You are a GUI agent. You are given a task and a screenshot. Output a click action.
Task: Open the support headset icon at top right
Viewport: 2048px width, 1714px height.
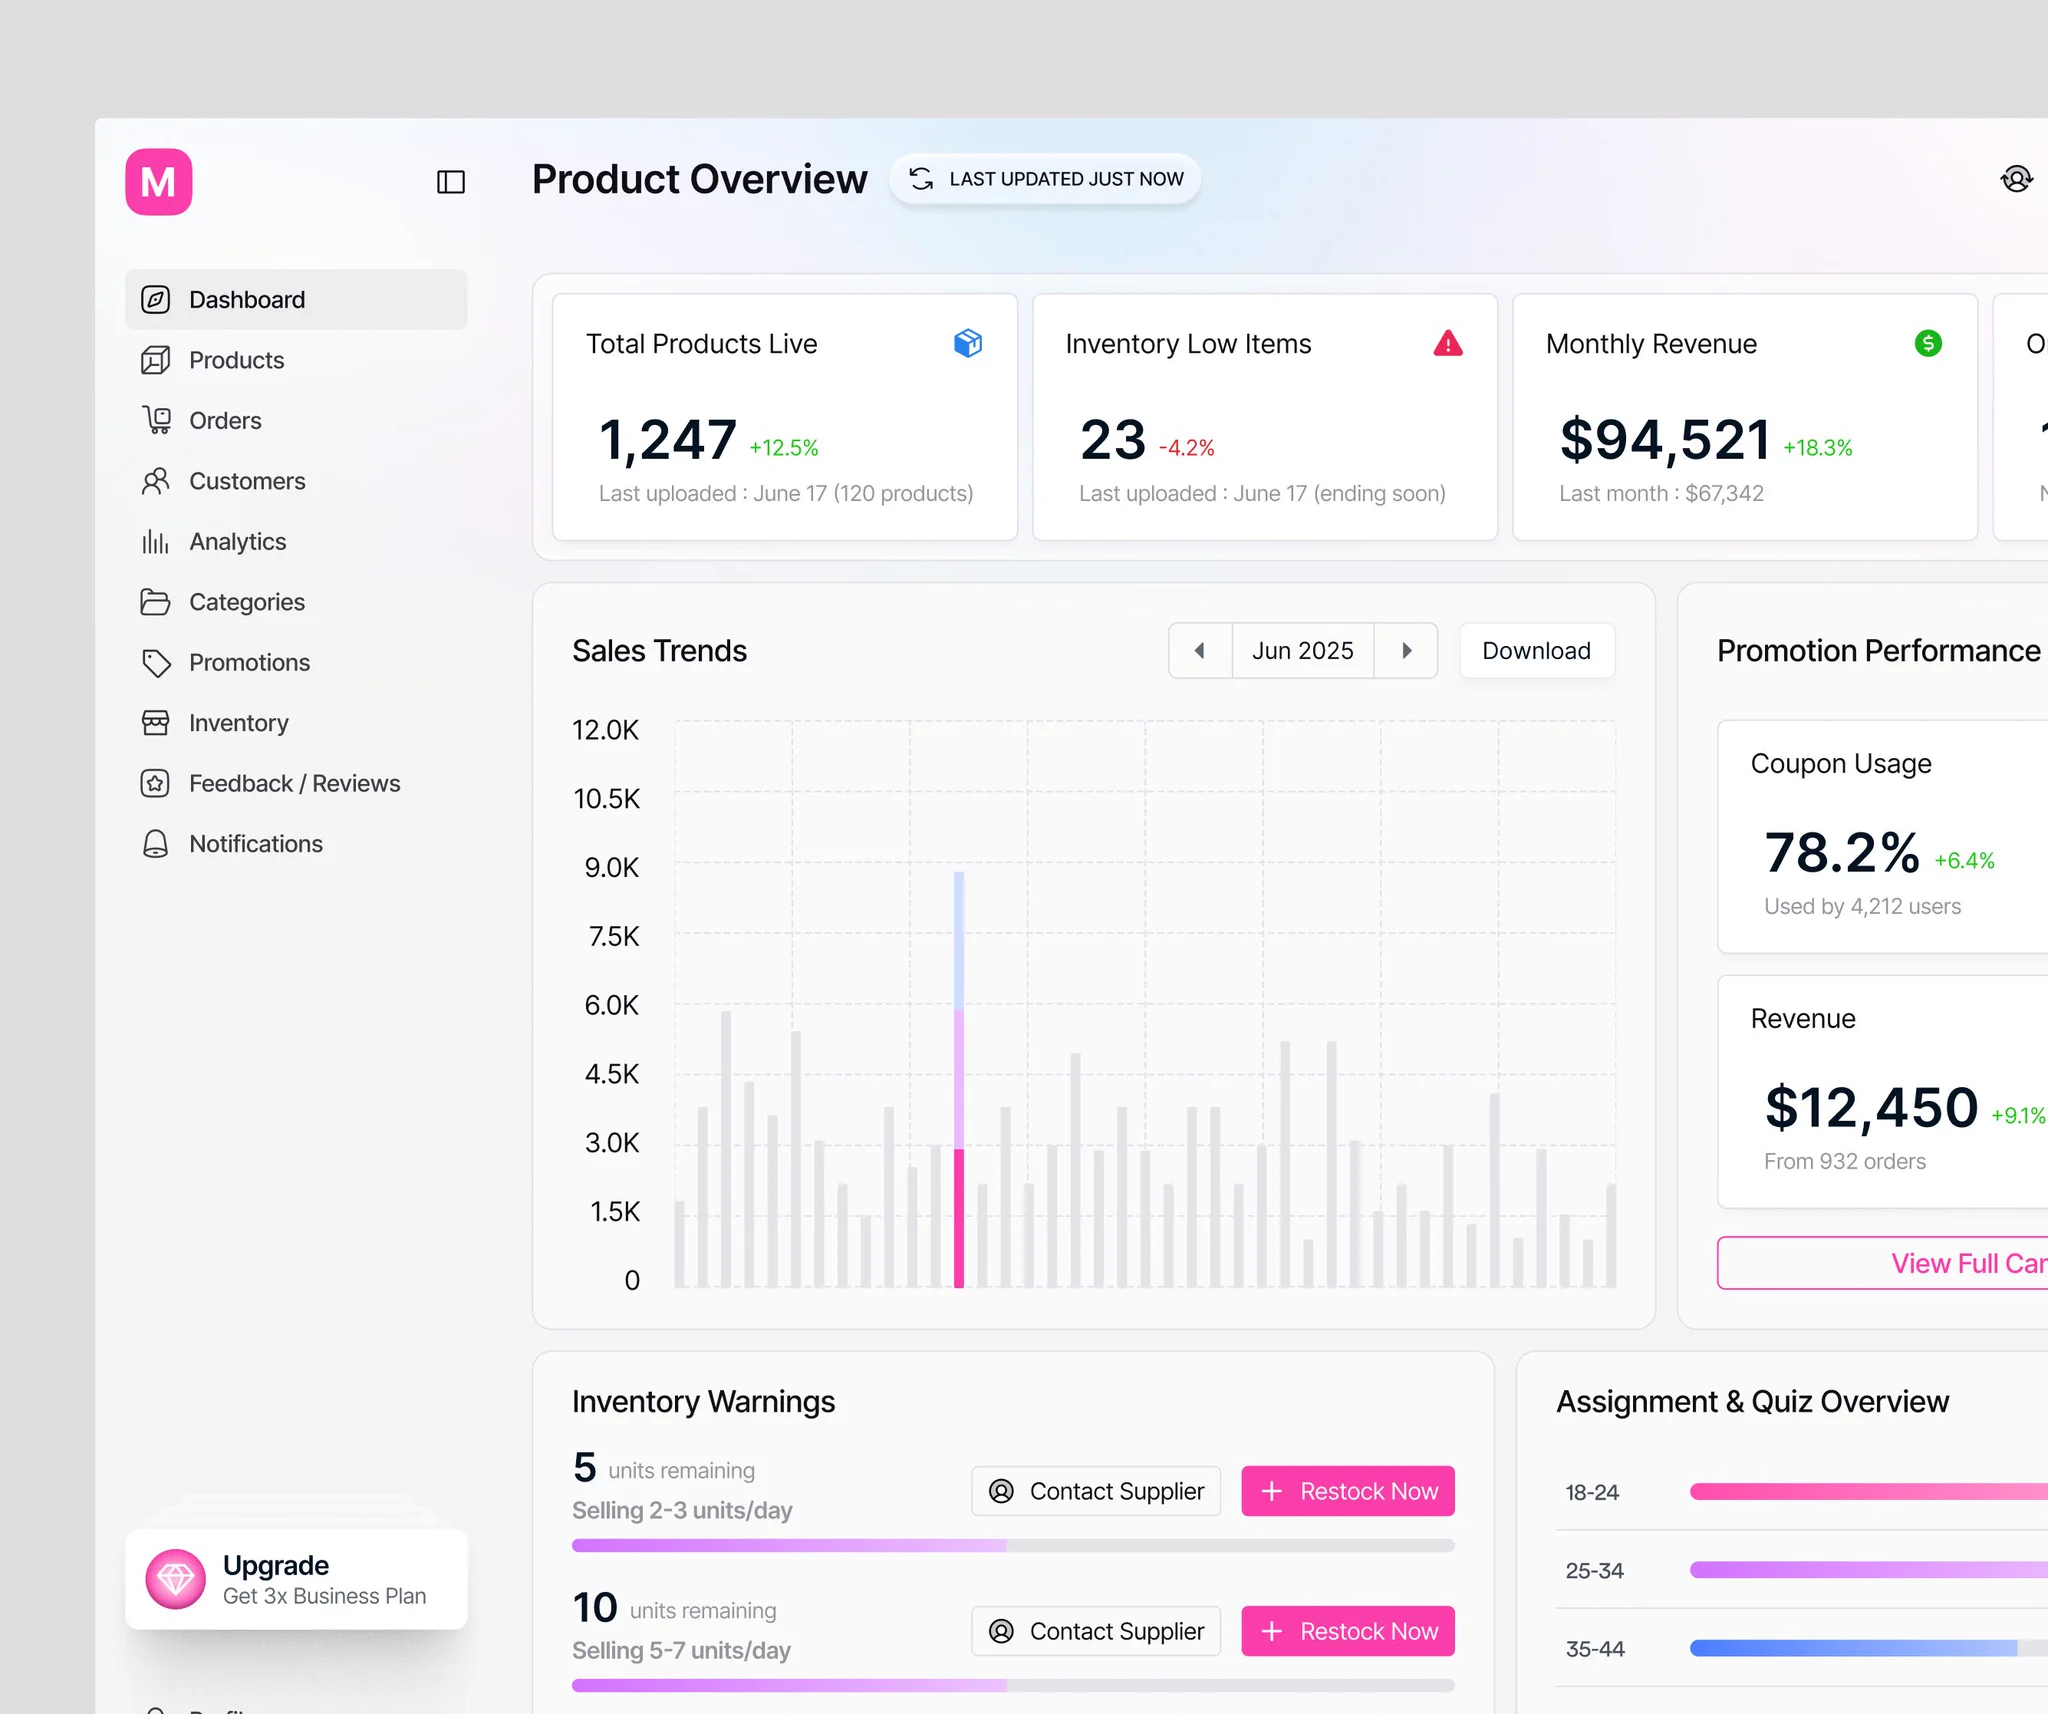pyautogui.click(x=2016, y=179)
